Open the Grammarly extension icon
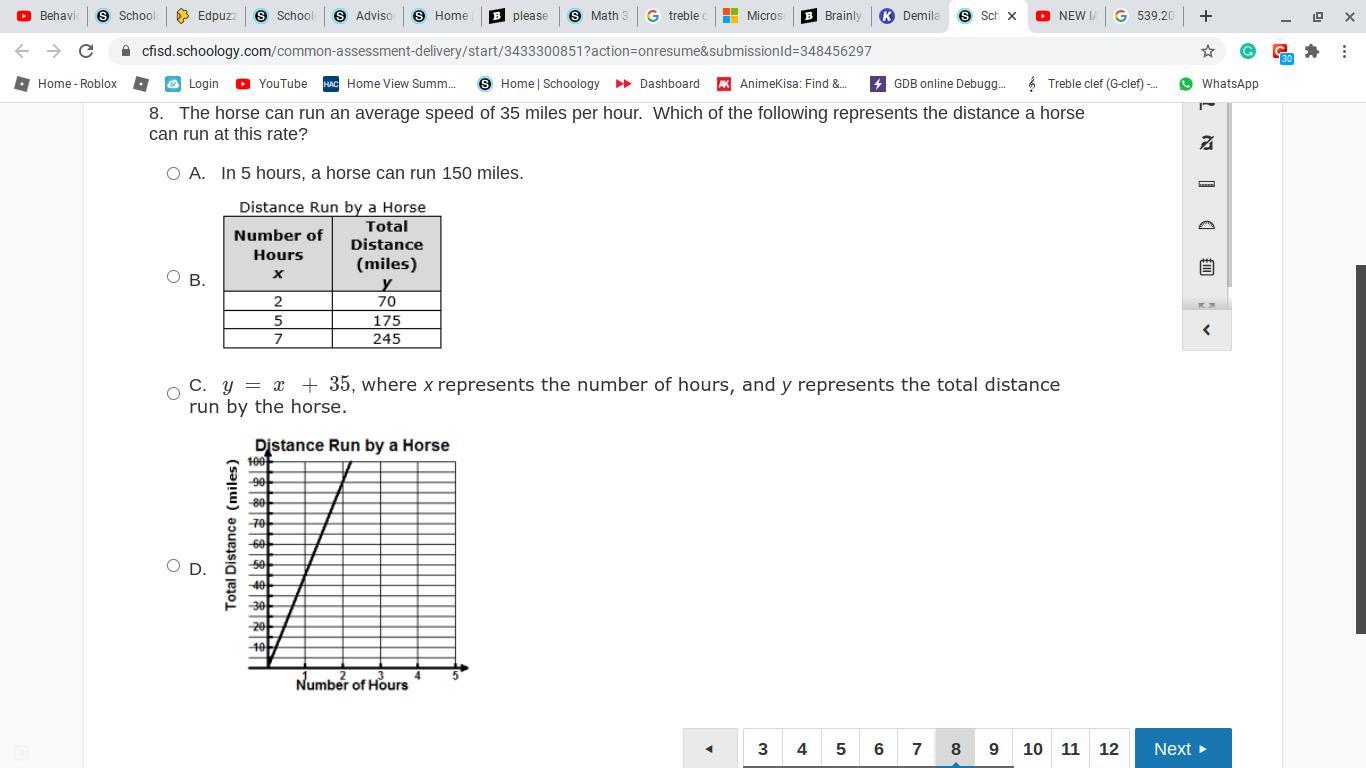 tap(1248, 51)
